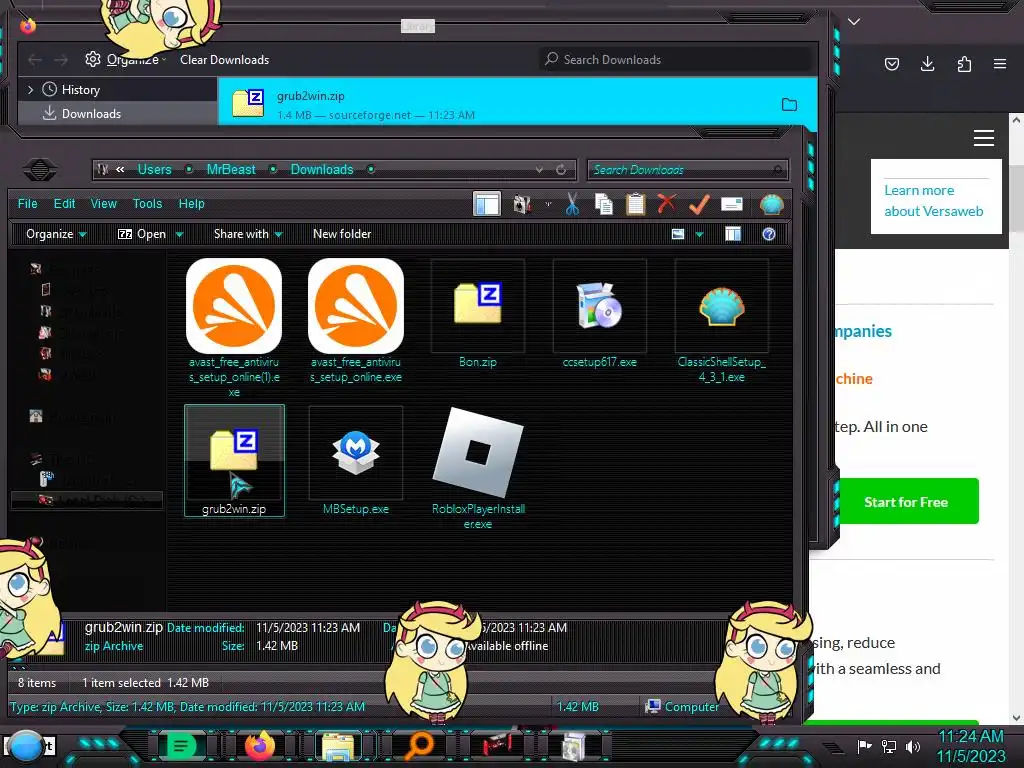The image size is (1024, 768).
Task: Open the green chat app on taskbar
Action: coord(182,746)
